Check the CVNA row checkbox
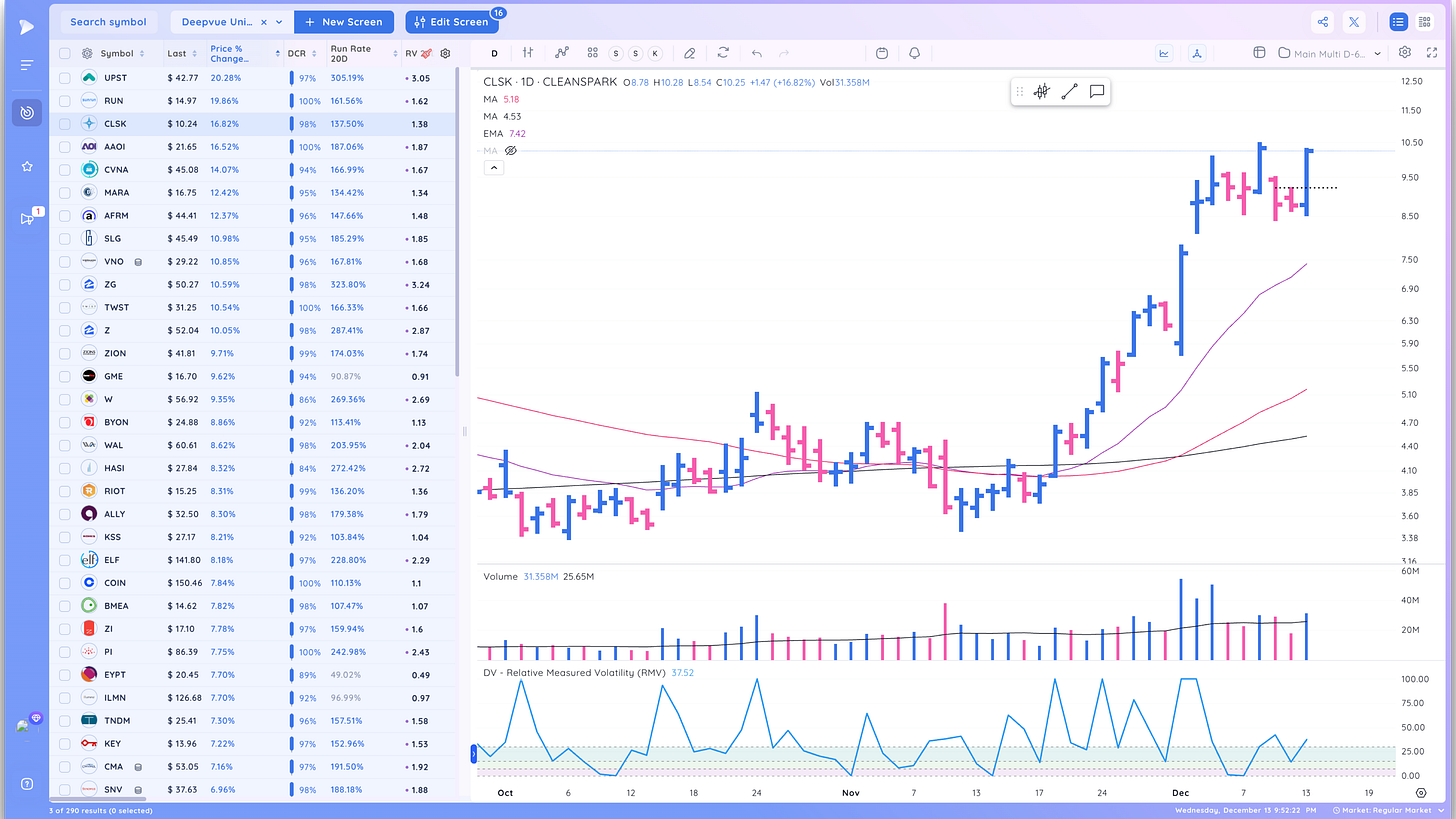The height and width of the screenshot is (819, 1456). (65, 169)
